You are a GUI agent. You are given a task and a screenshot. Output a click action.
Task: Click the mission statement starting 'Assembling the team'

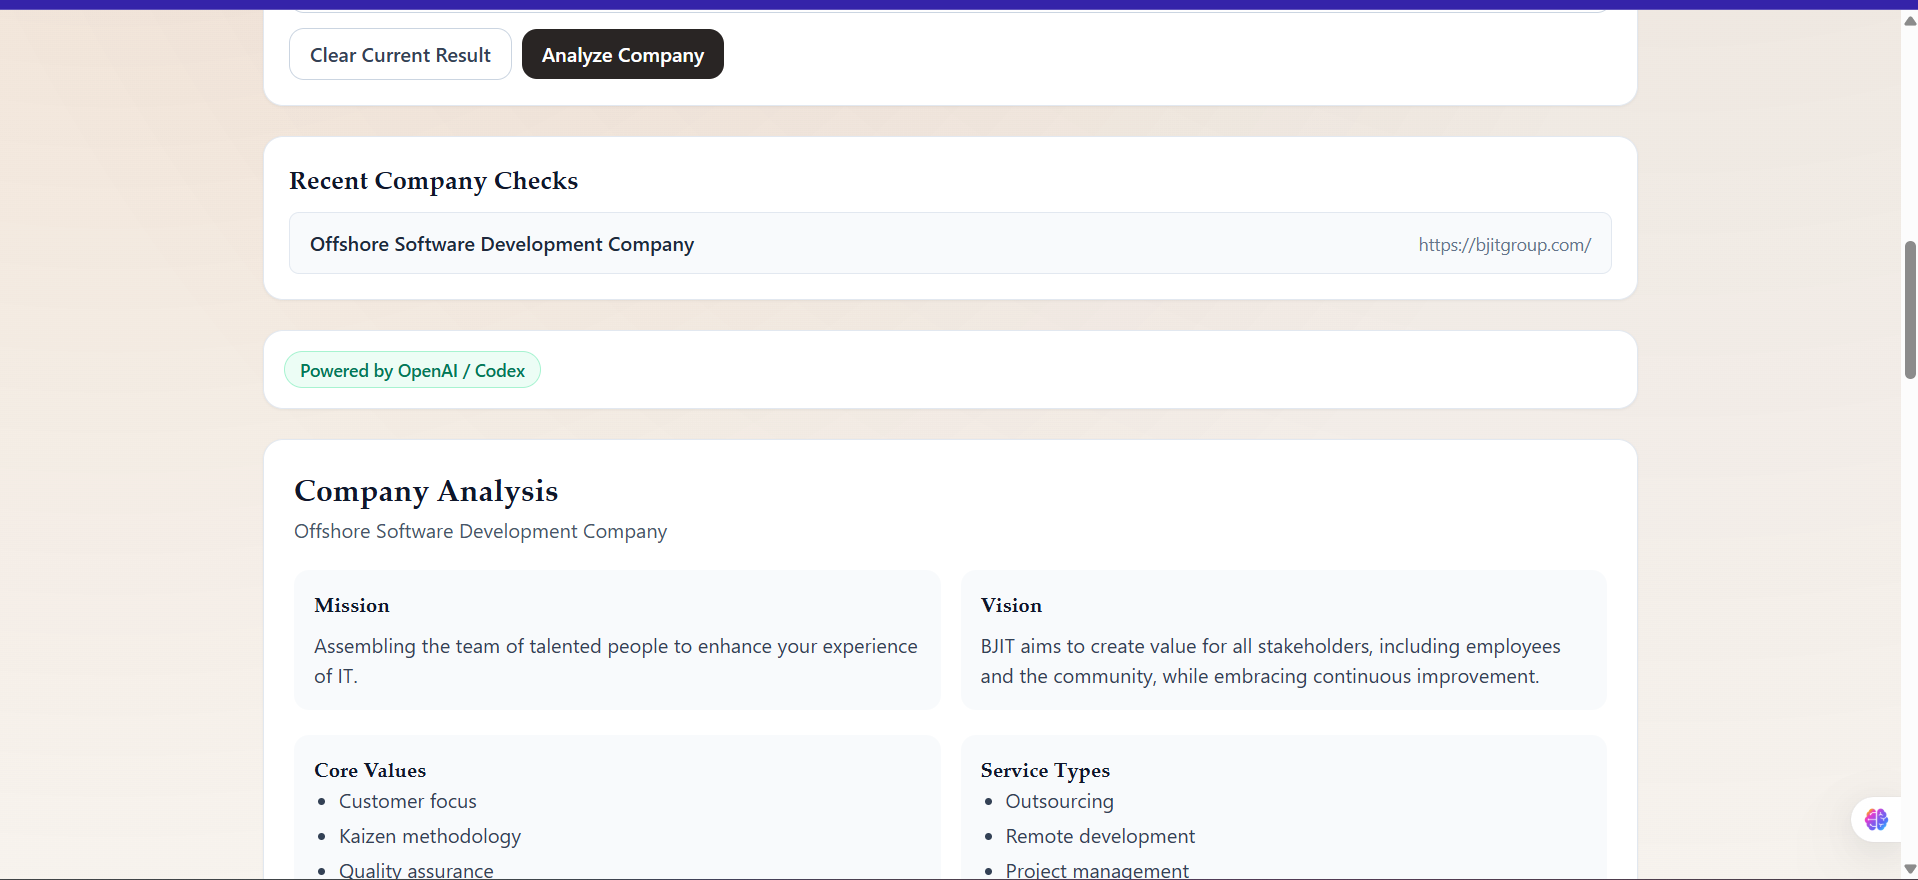(616, 661)
